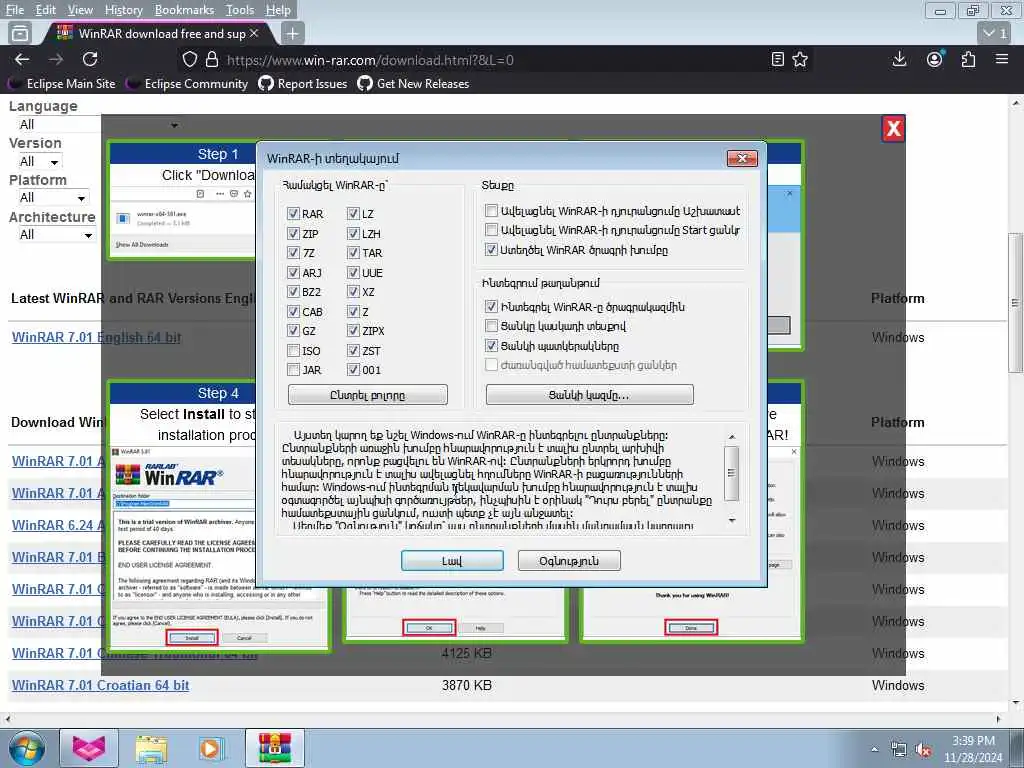Open the File menu
Viewport: 1024px width, 768px height.
(x=14, y=10)
